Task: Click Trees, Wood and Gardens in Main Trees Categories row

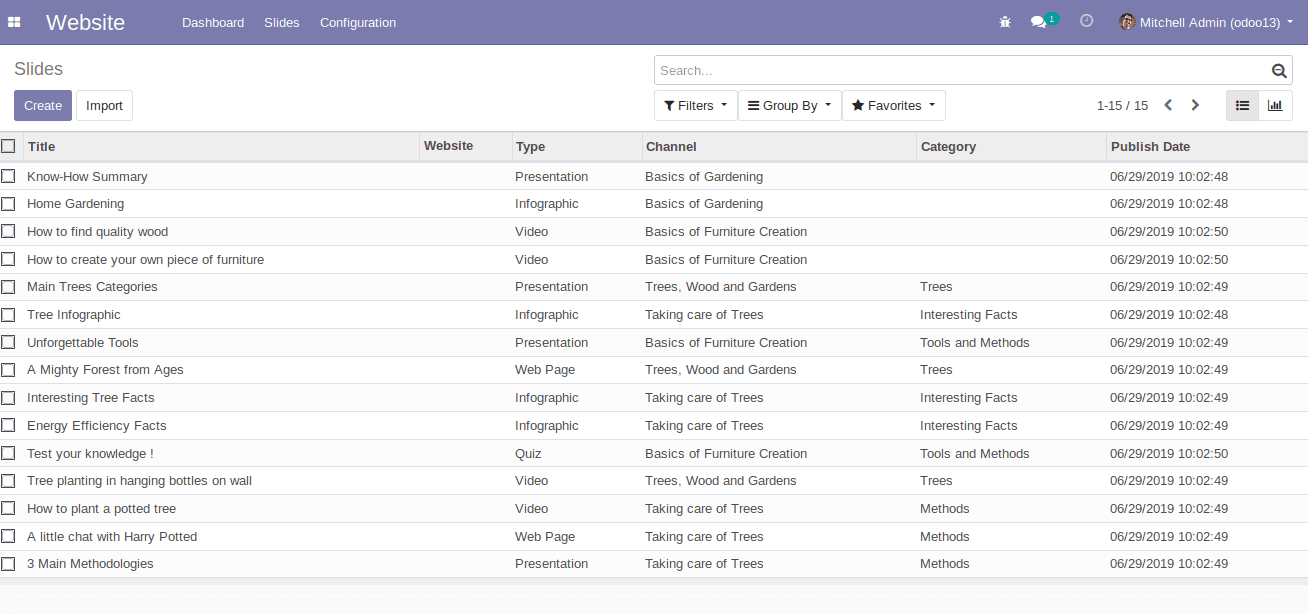Action: point(721,287)
